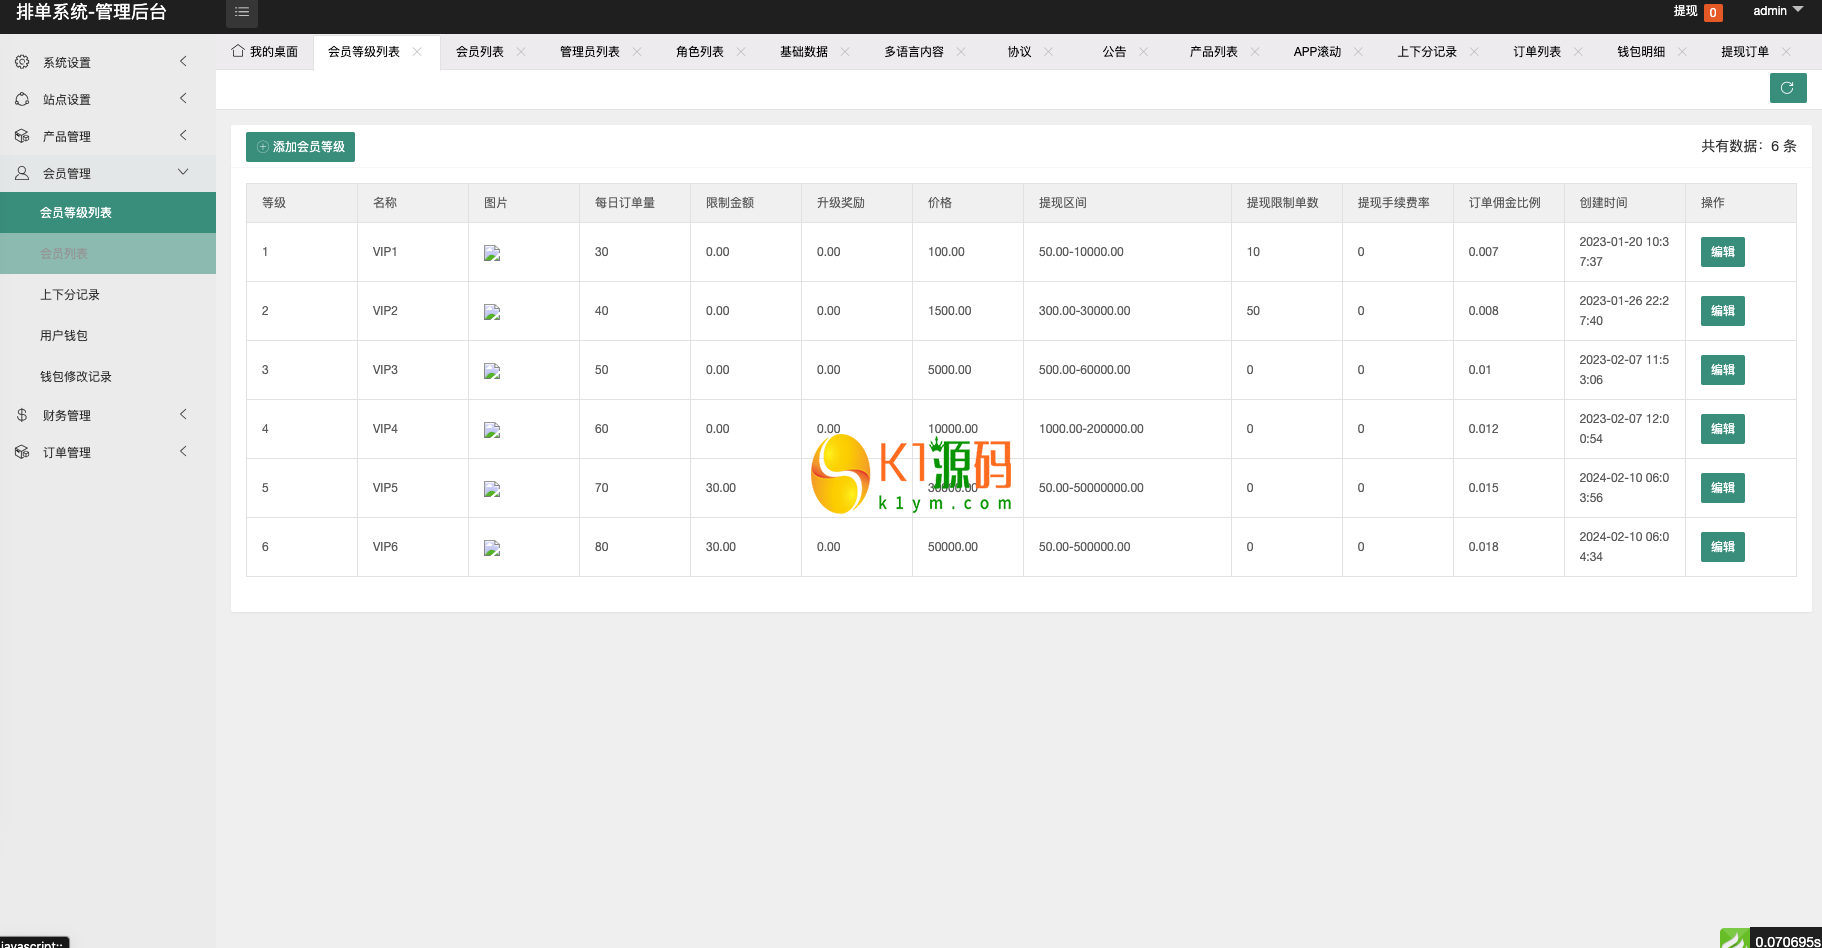Edit the VIP3 level row

tap(1723, 370)
